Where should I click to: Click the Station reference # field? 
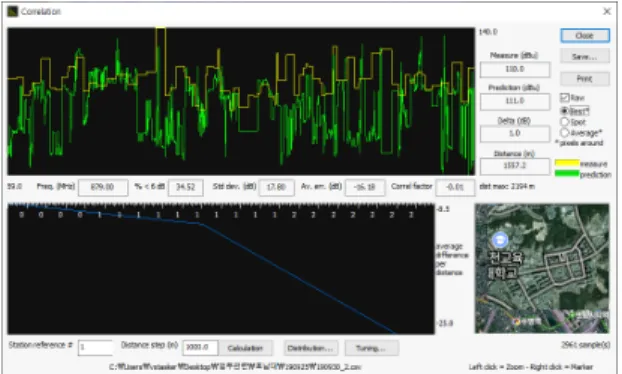pyautogui.click(x=95, y=348)
